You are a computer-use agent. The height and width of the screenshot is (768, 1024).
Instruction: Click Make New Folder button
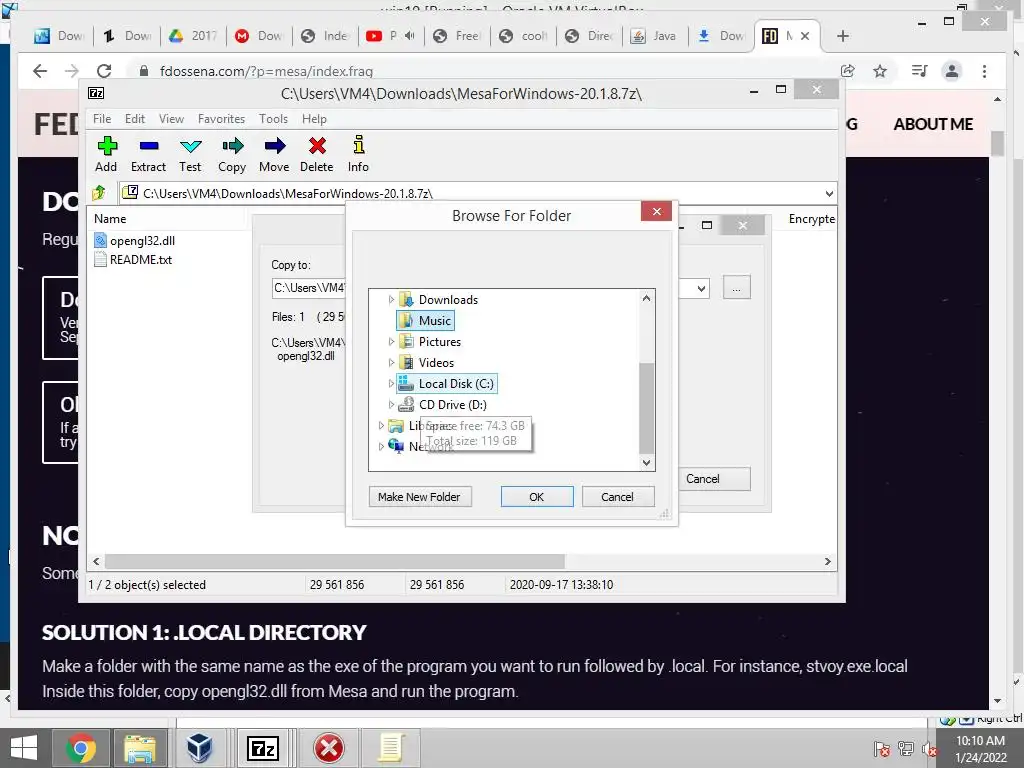coord(420,497)
